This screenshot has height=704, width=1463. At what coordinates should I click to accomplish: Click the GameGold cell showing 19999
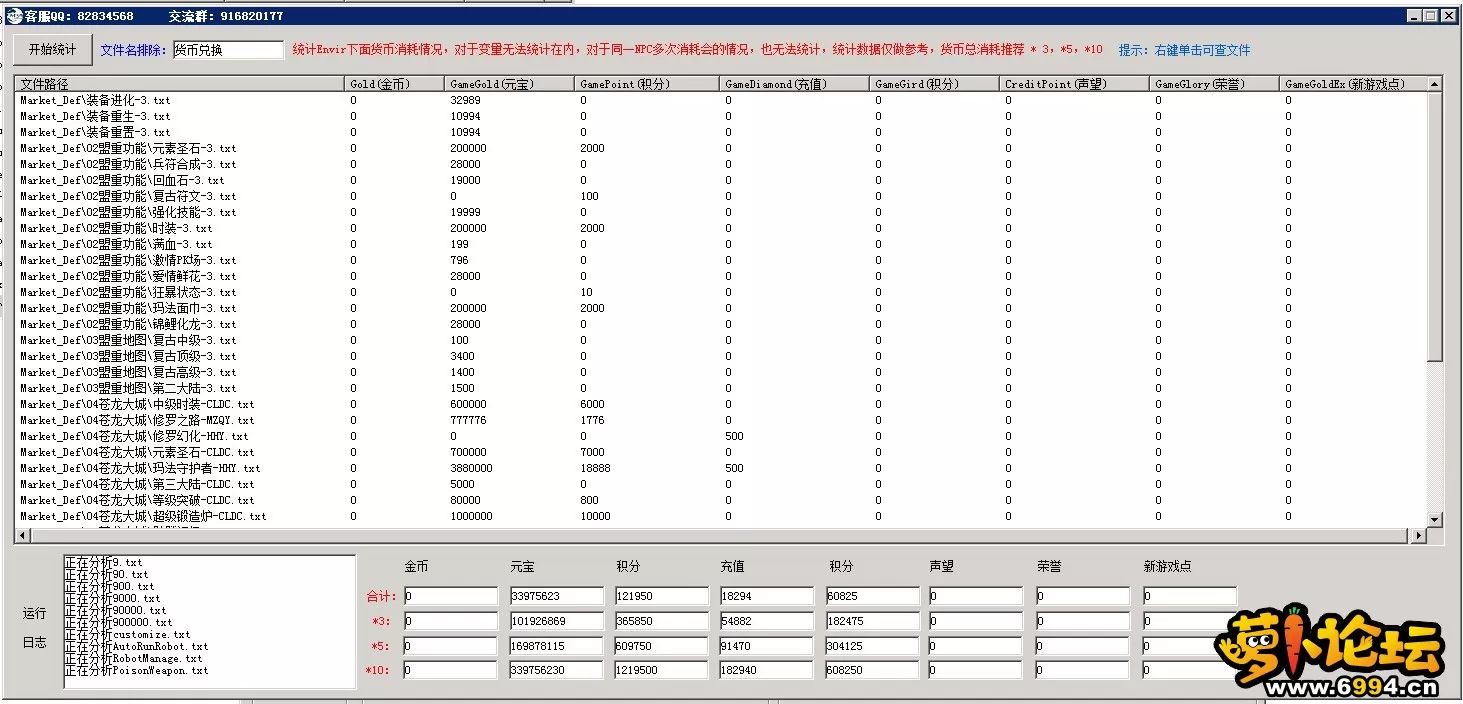[465, 212]
